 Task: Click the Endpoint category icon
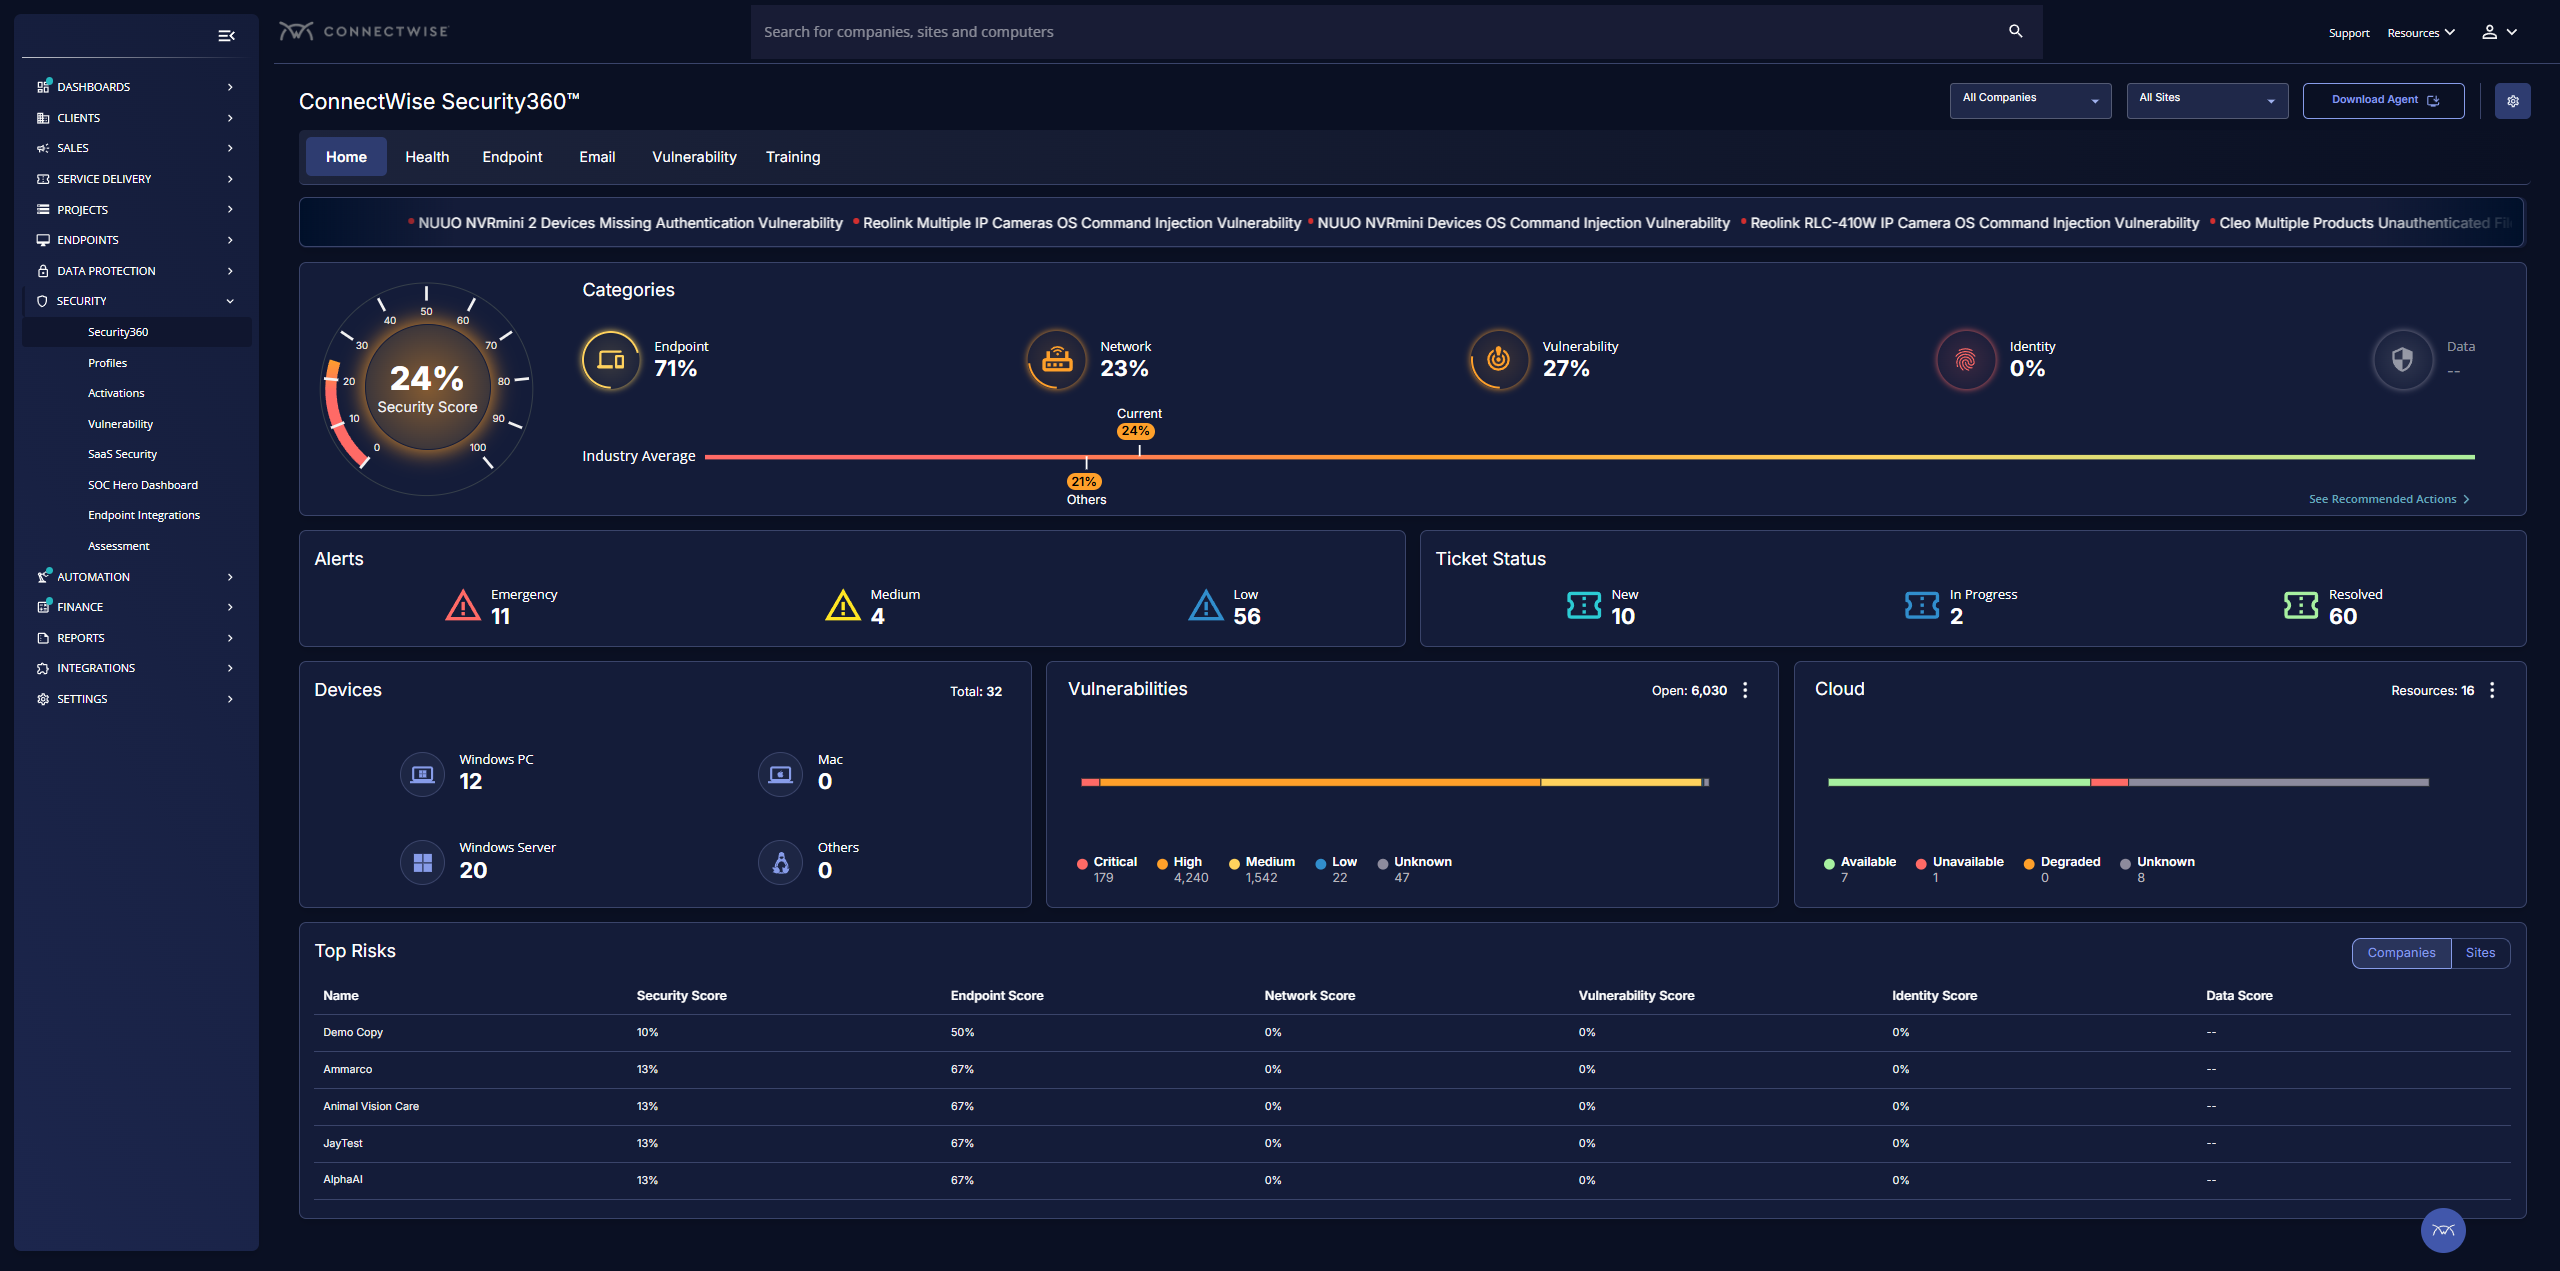click(611, 360)
